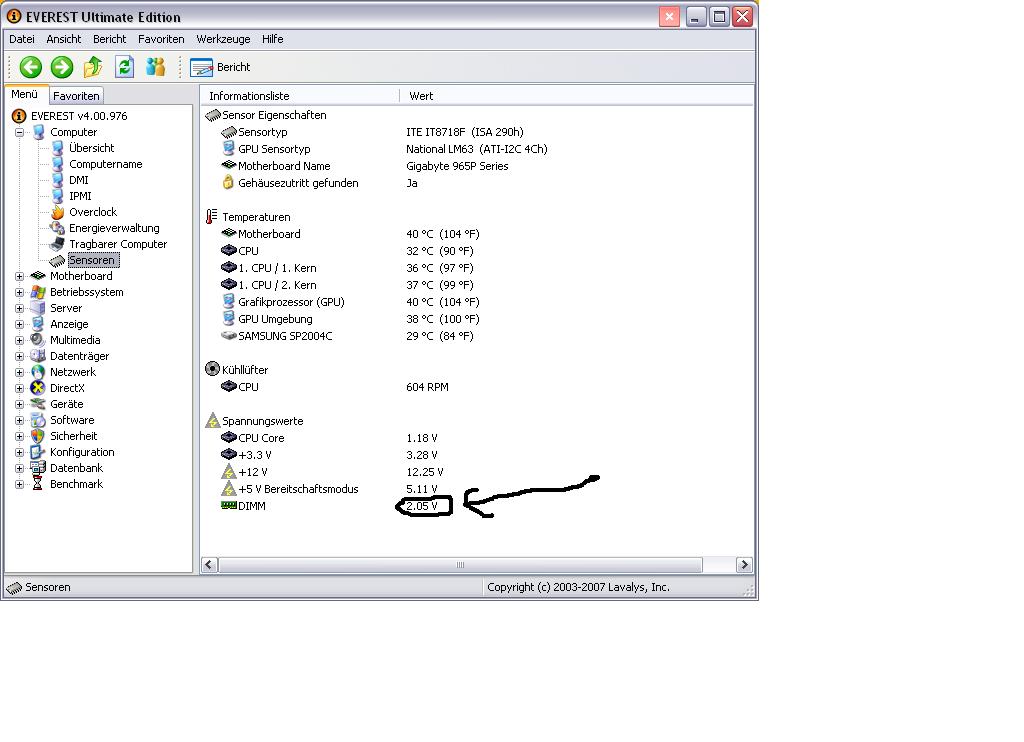Click the Bericht report toolbar button

click(220, 67)
